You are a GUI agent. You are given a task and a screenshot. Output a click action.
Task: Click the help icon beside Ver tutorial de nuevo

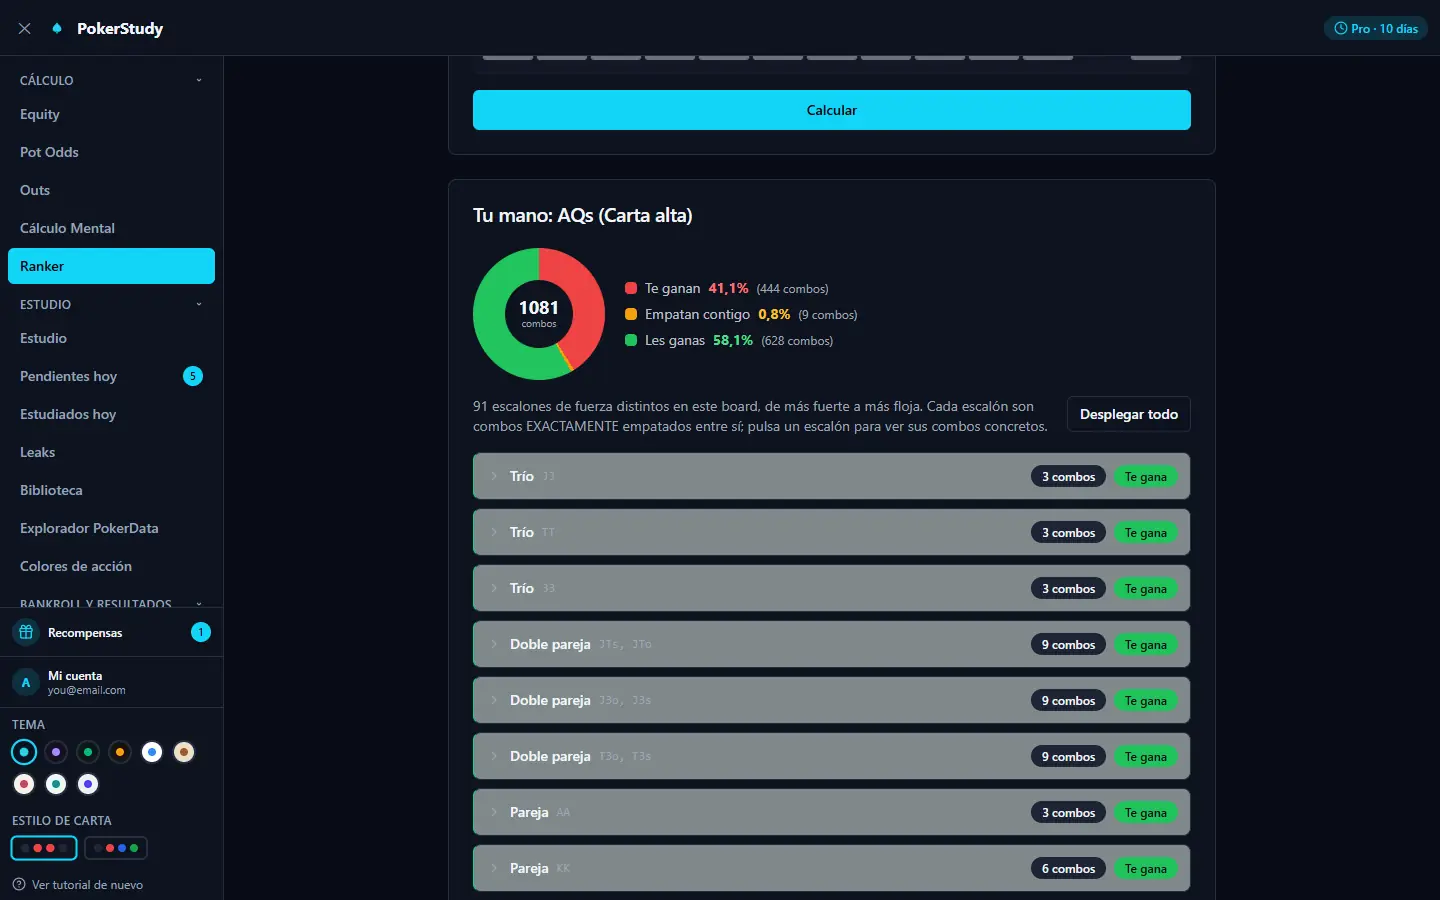click(19, 884)
